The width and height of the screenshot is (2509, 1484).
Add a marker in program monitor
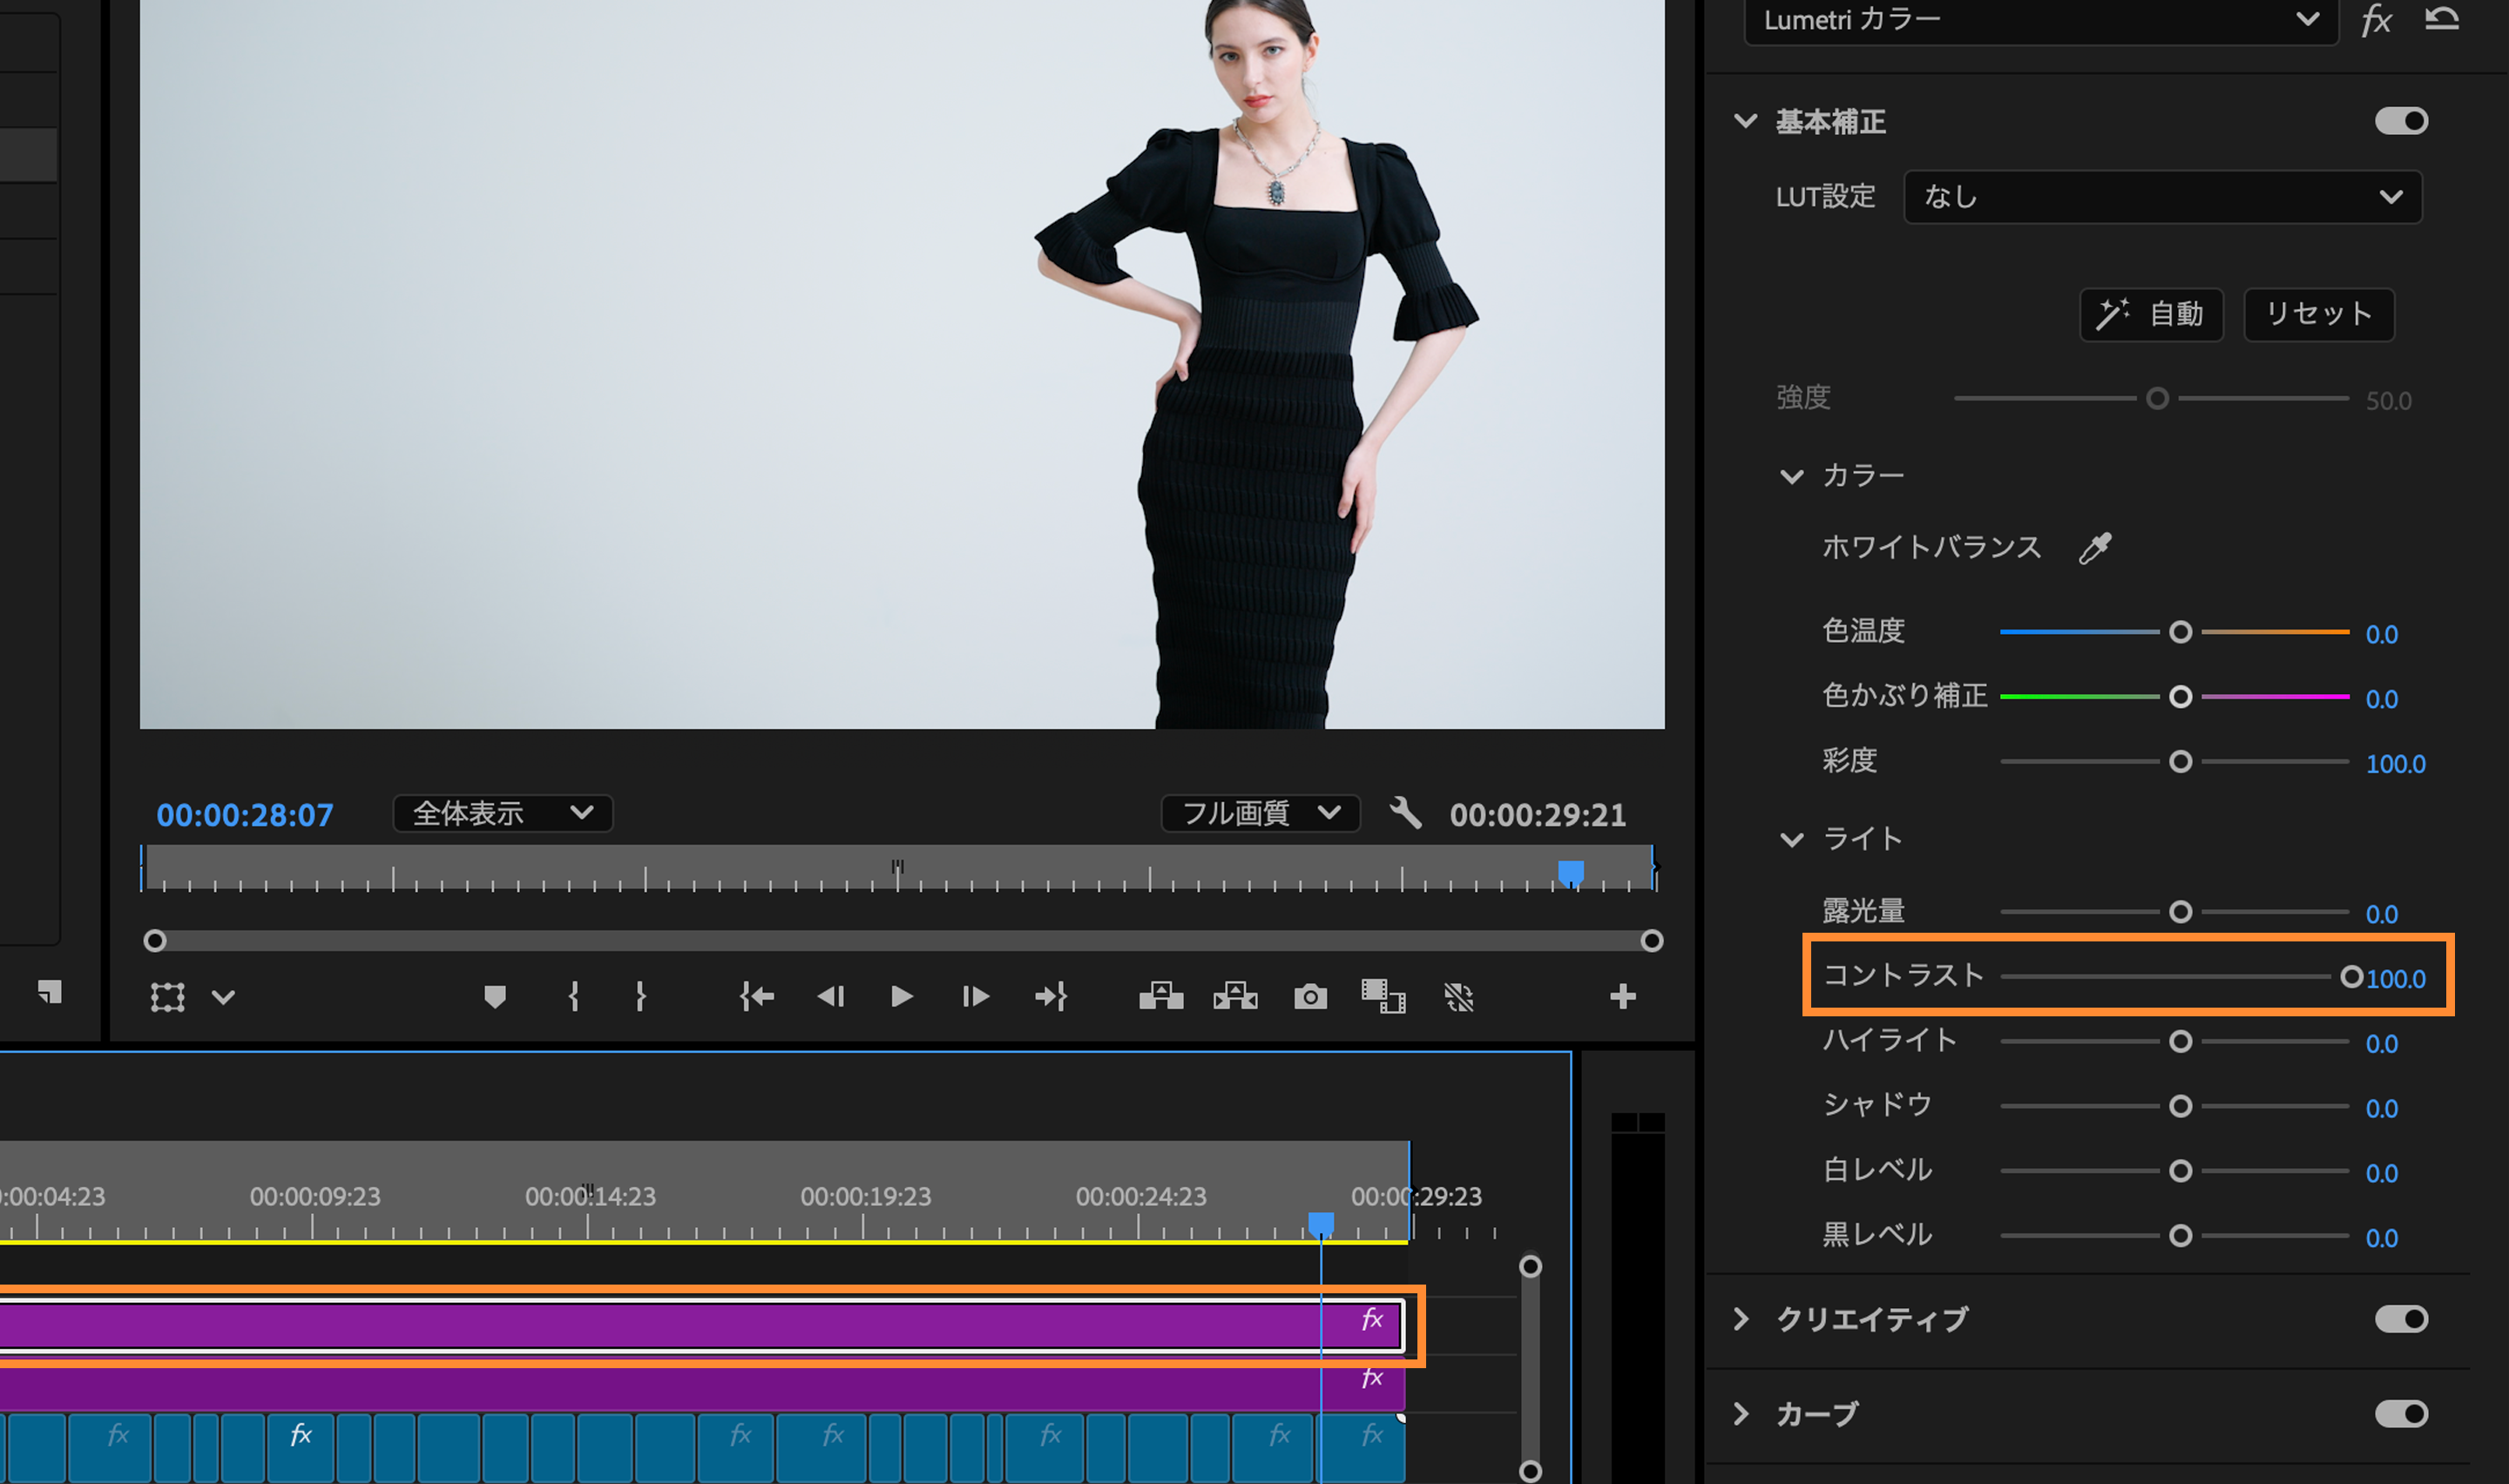tap(494, 996)
